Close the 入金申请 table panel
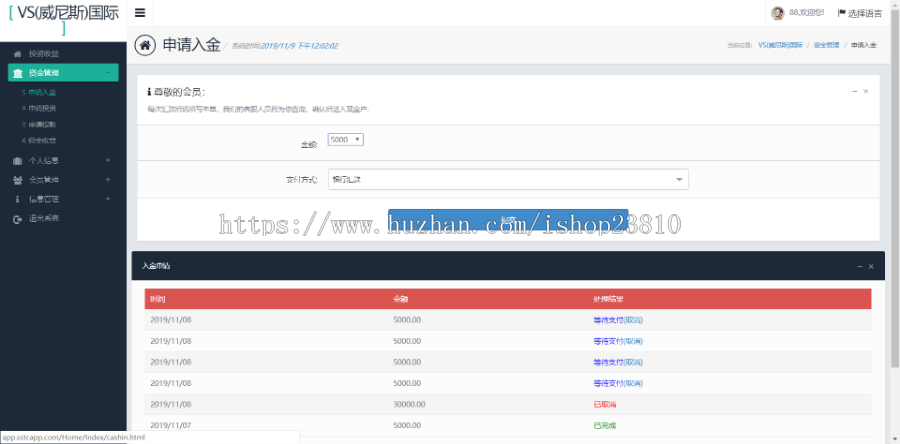The width and height of the screenshot is (900, 444). [871, 267]
